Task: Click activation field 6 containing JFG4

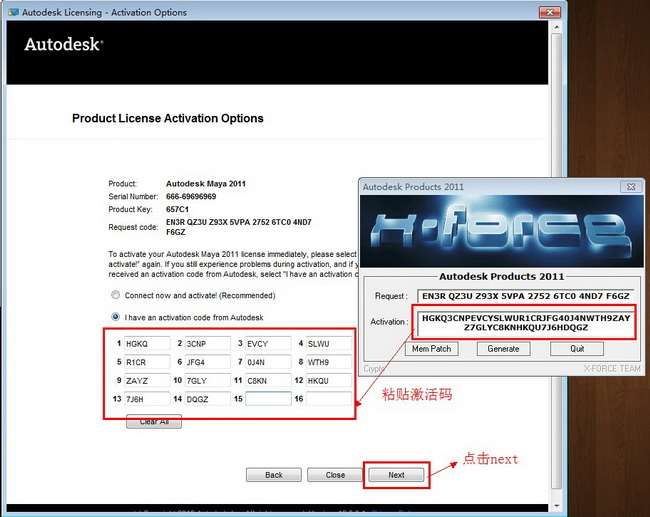Action: (208, 362)
